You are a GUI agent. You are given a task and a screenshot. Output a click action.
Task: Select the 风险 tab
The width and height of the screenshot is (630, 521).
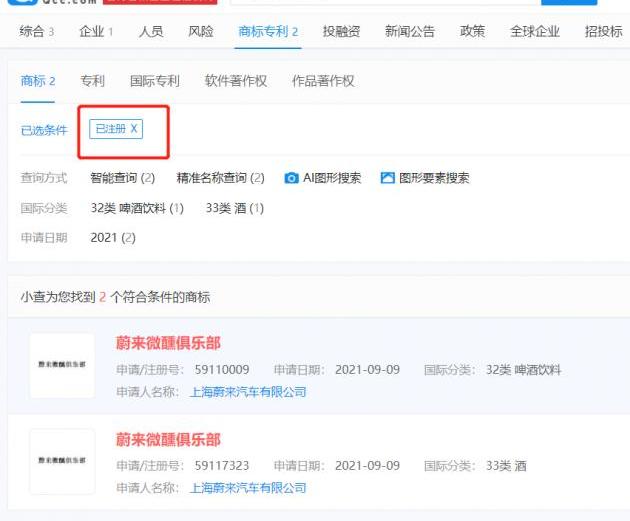point(200,31)
